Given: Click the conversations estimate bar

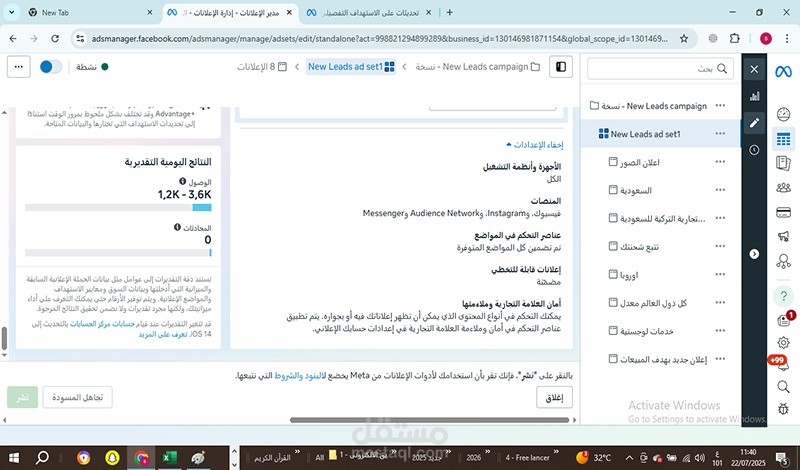Looking at the screenshot, I should [x=118, y=253].
